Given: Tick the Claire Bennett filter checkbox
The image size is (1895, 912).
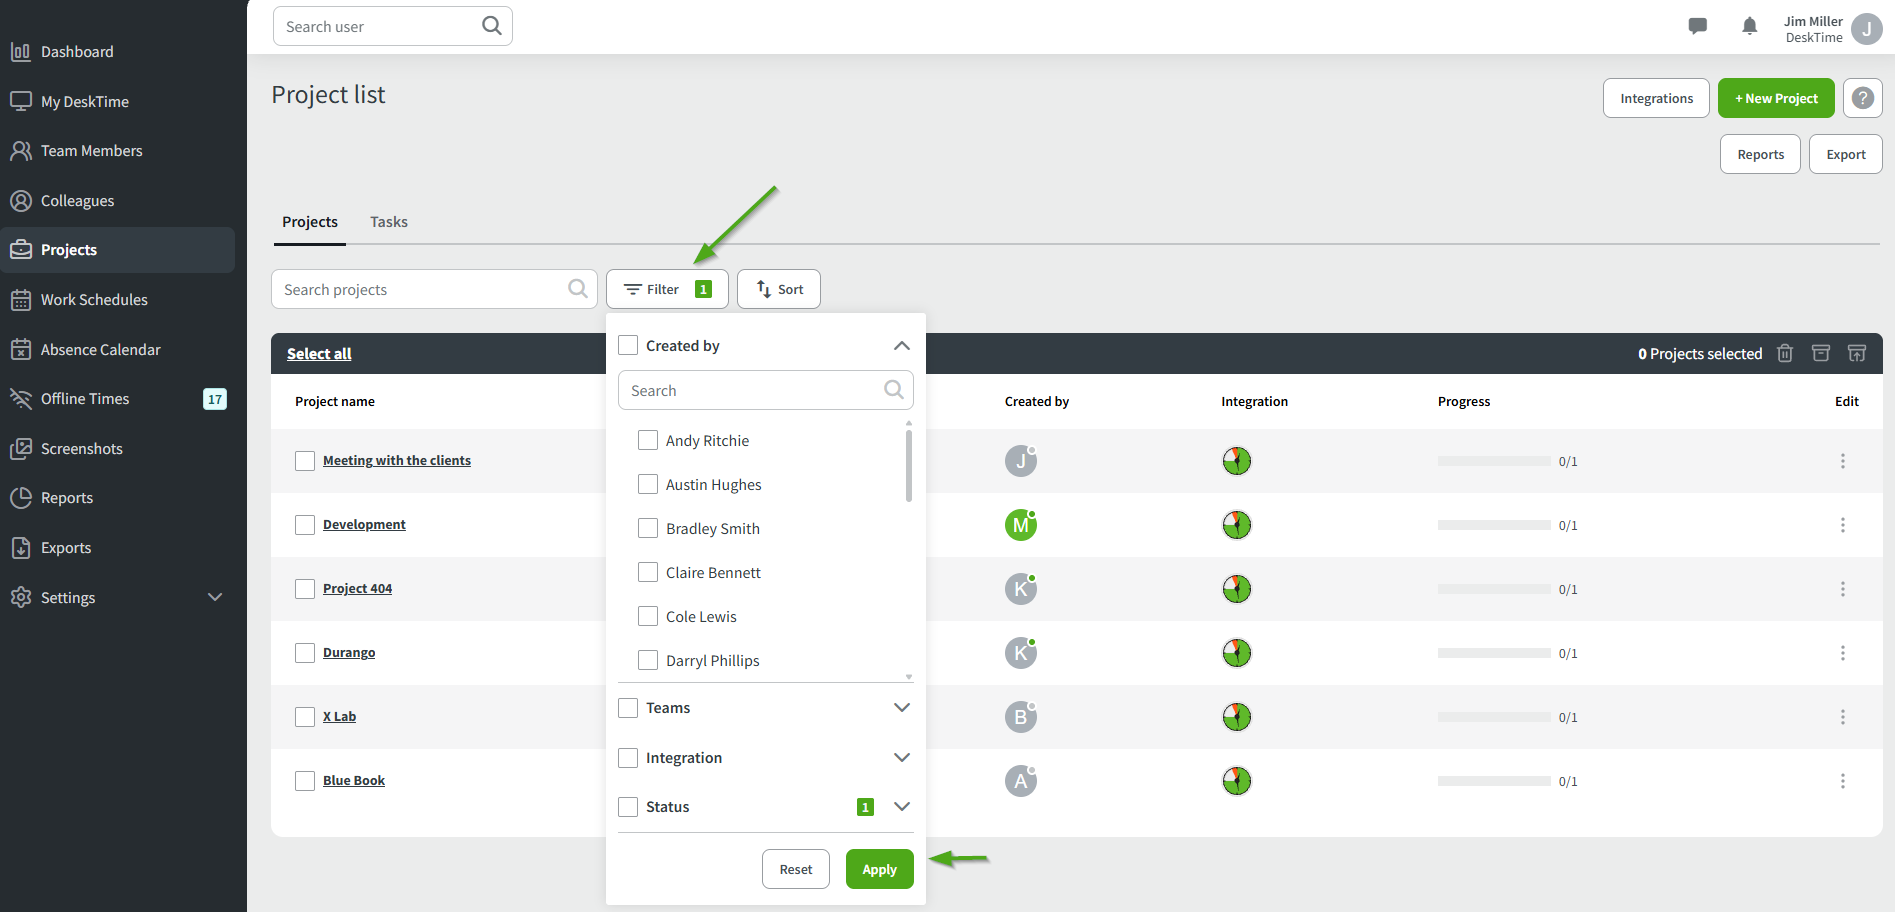Looking at the screenshot, I should [648, 572].
